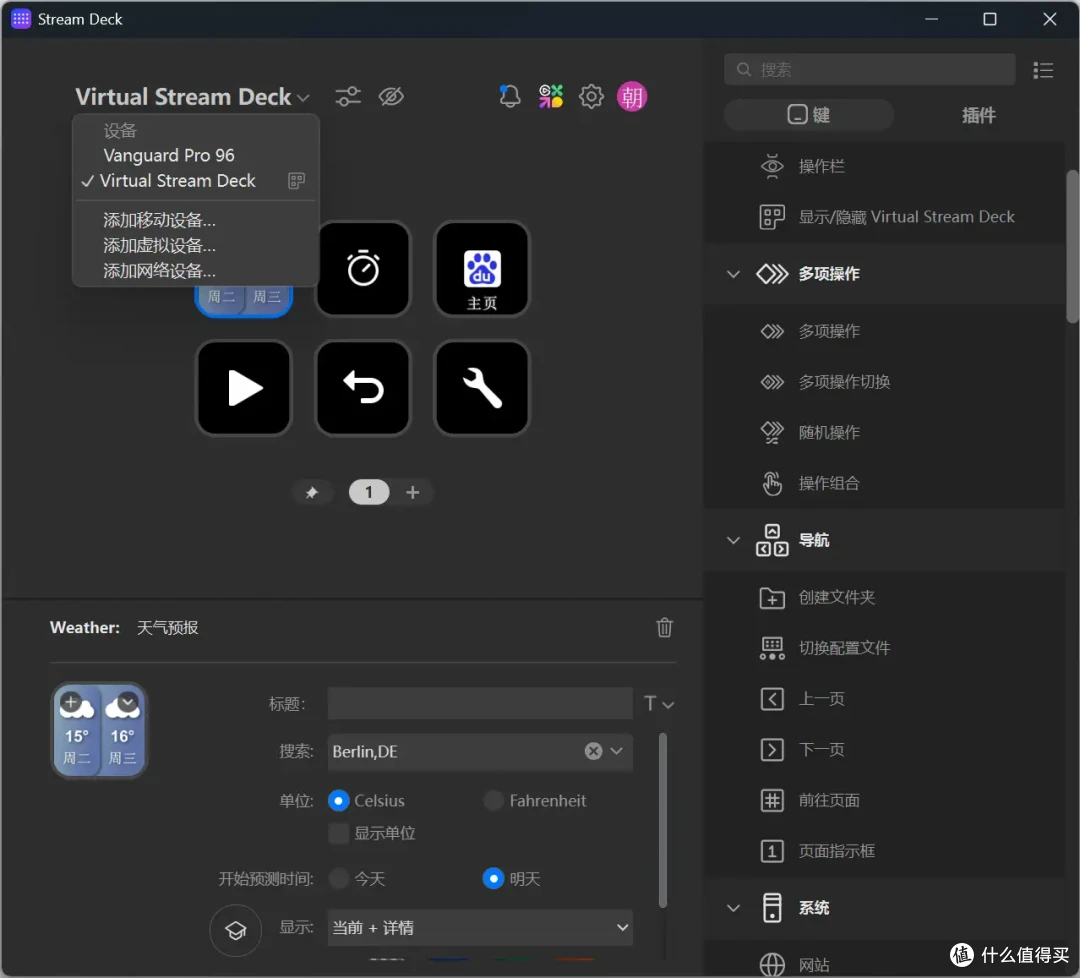1080x978 pixels.
Task: Open Virtual Stream Deck device dropdown
Action: coord(192,97)
